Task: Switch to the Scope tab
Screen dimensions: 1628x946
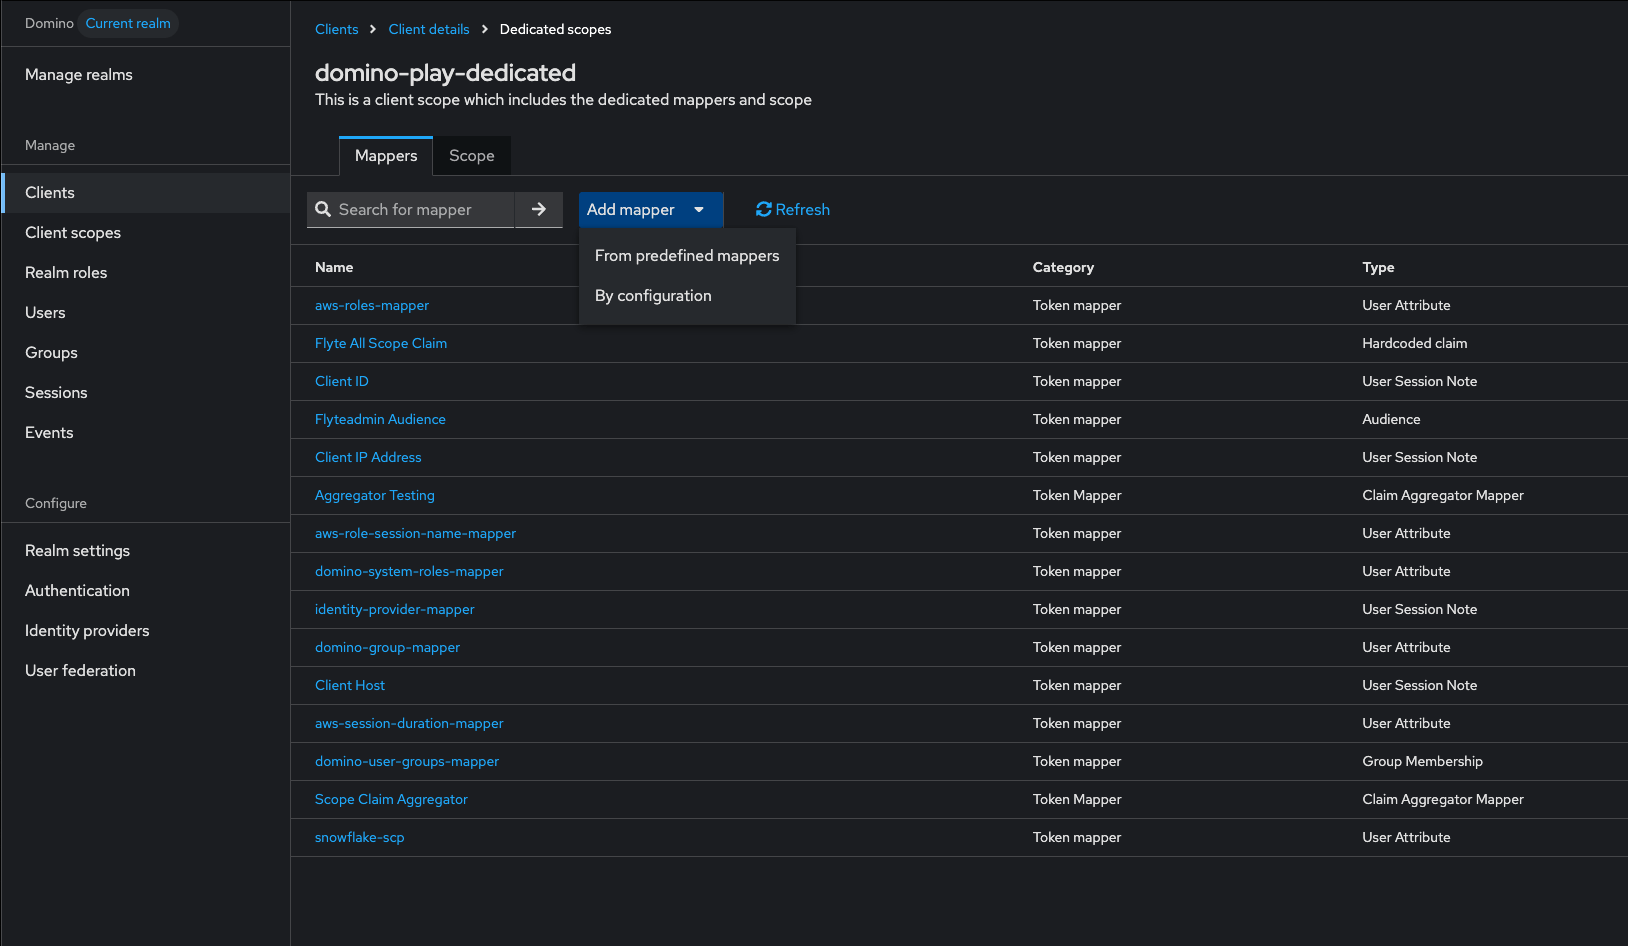Action: 472,156
